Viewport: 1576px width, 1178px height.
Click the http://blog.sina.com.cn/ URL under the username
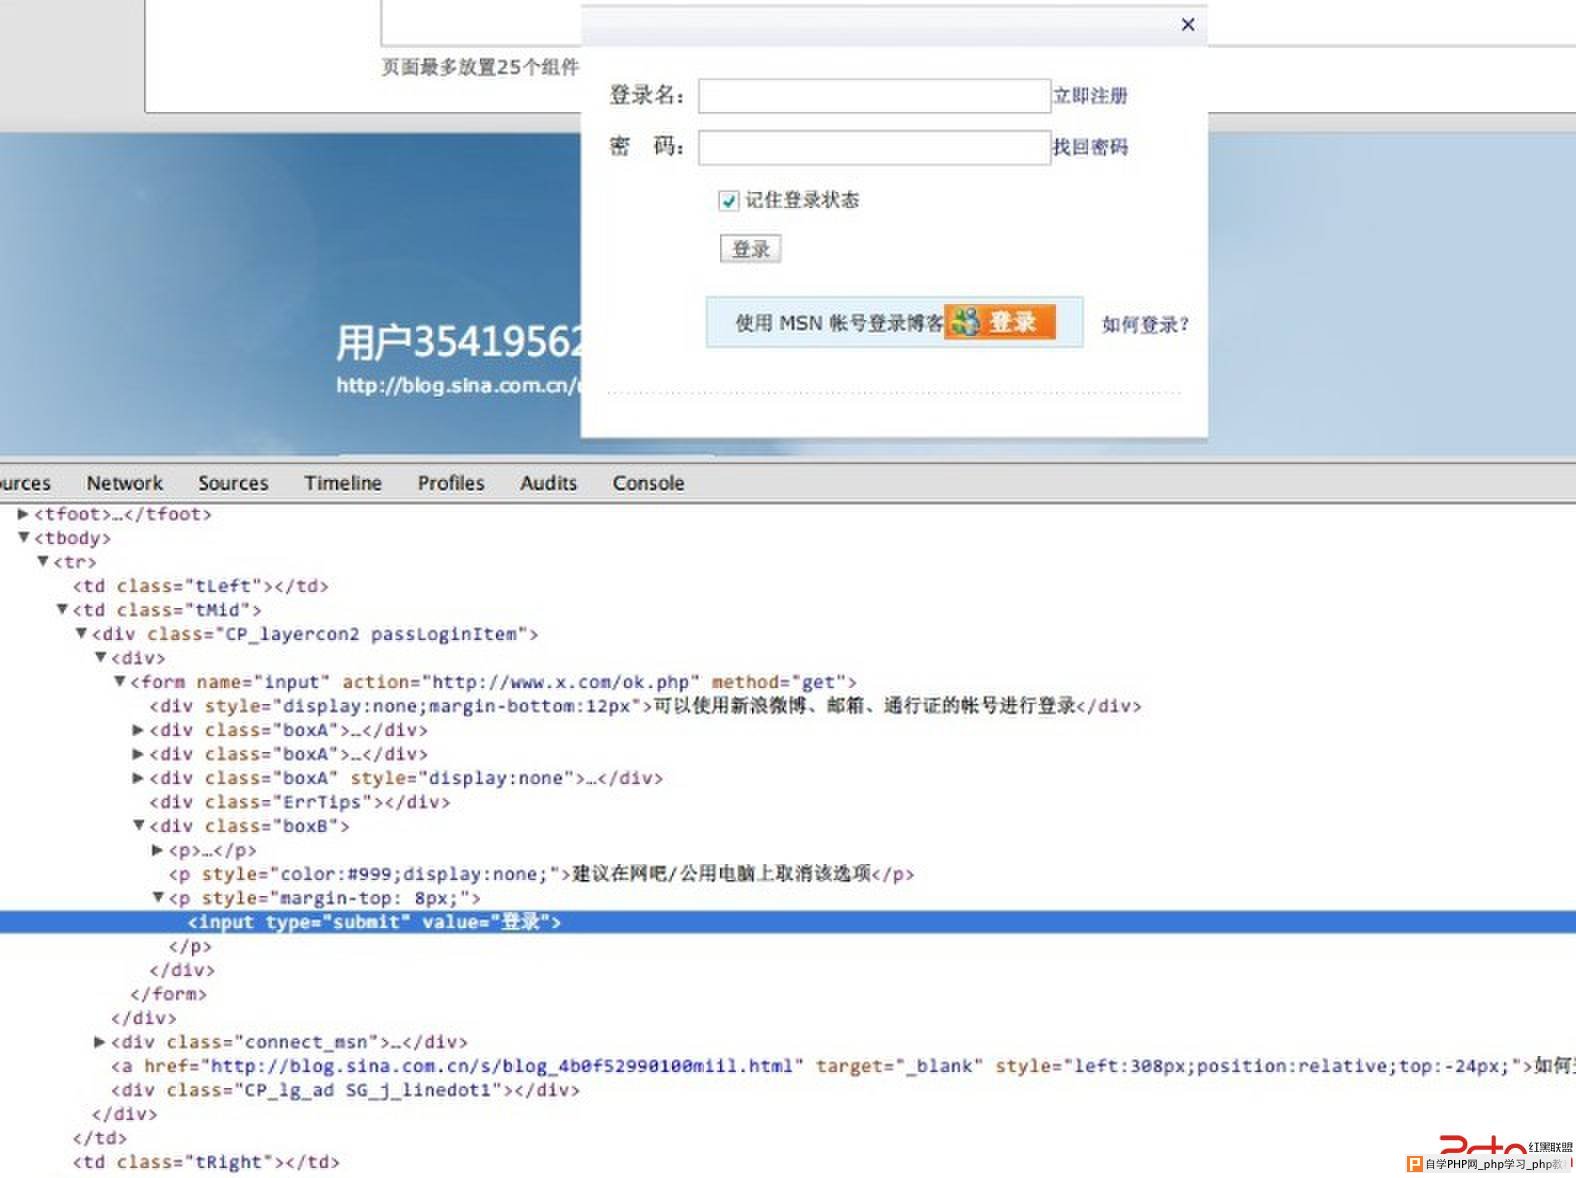pyautogui.click(x=457, y=385)
